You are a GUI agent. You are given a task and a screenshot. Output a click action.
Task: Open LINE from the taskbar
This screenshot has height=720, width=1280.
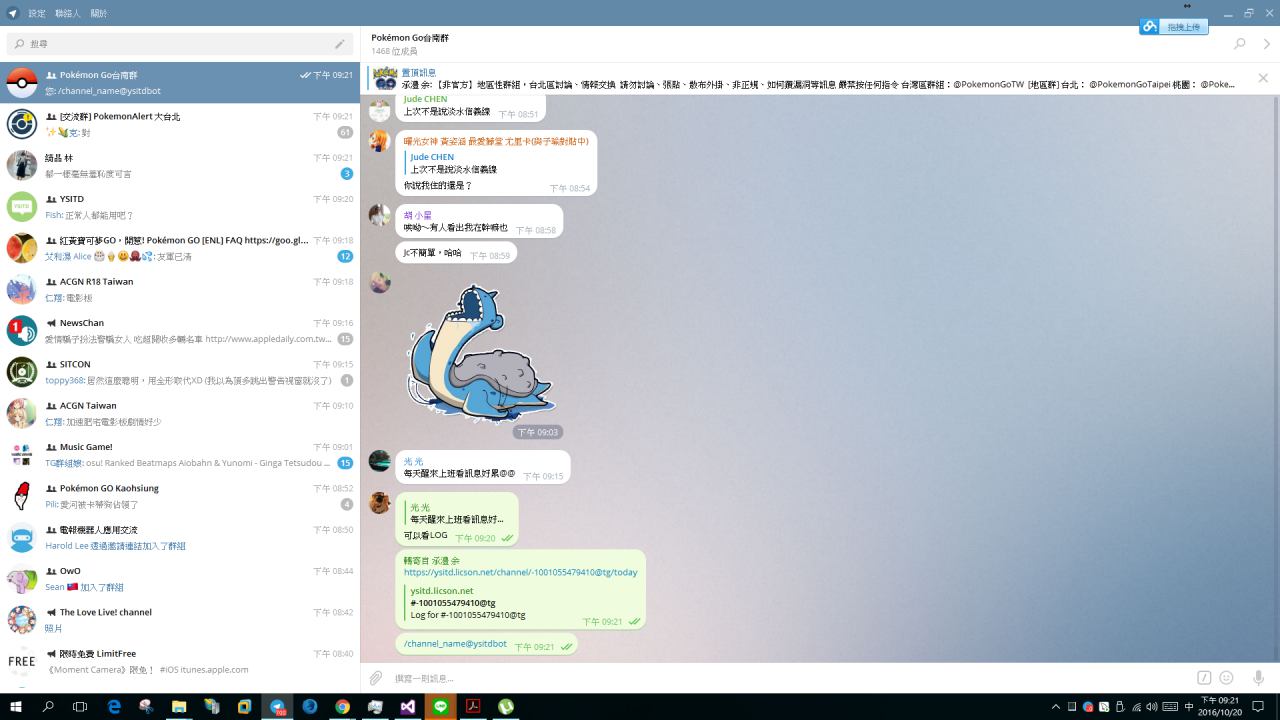pyautogui.click(x=440, y=706)
